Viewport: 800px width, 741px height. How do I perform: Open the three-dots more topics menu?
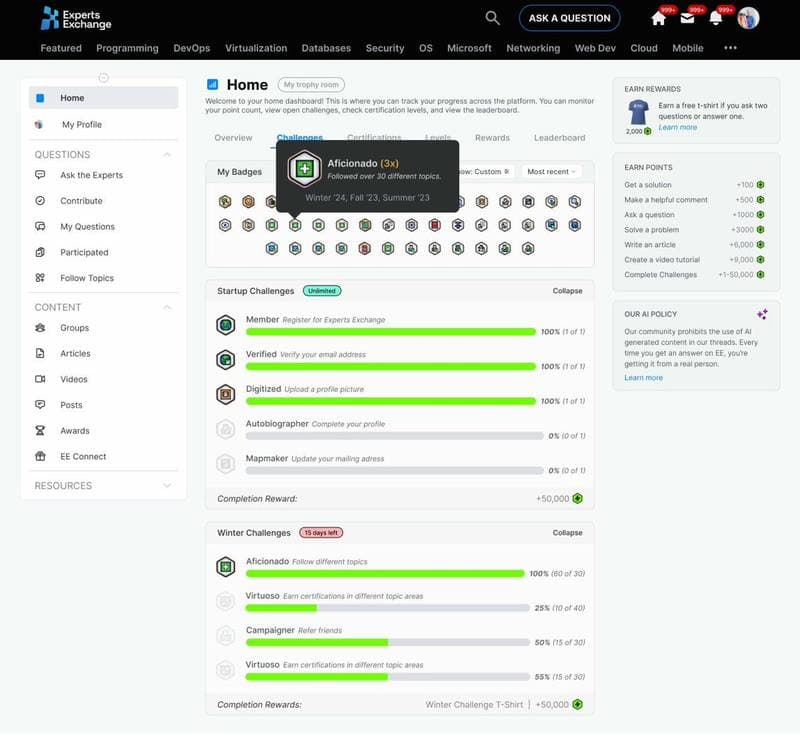[x=730, y=48]
